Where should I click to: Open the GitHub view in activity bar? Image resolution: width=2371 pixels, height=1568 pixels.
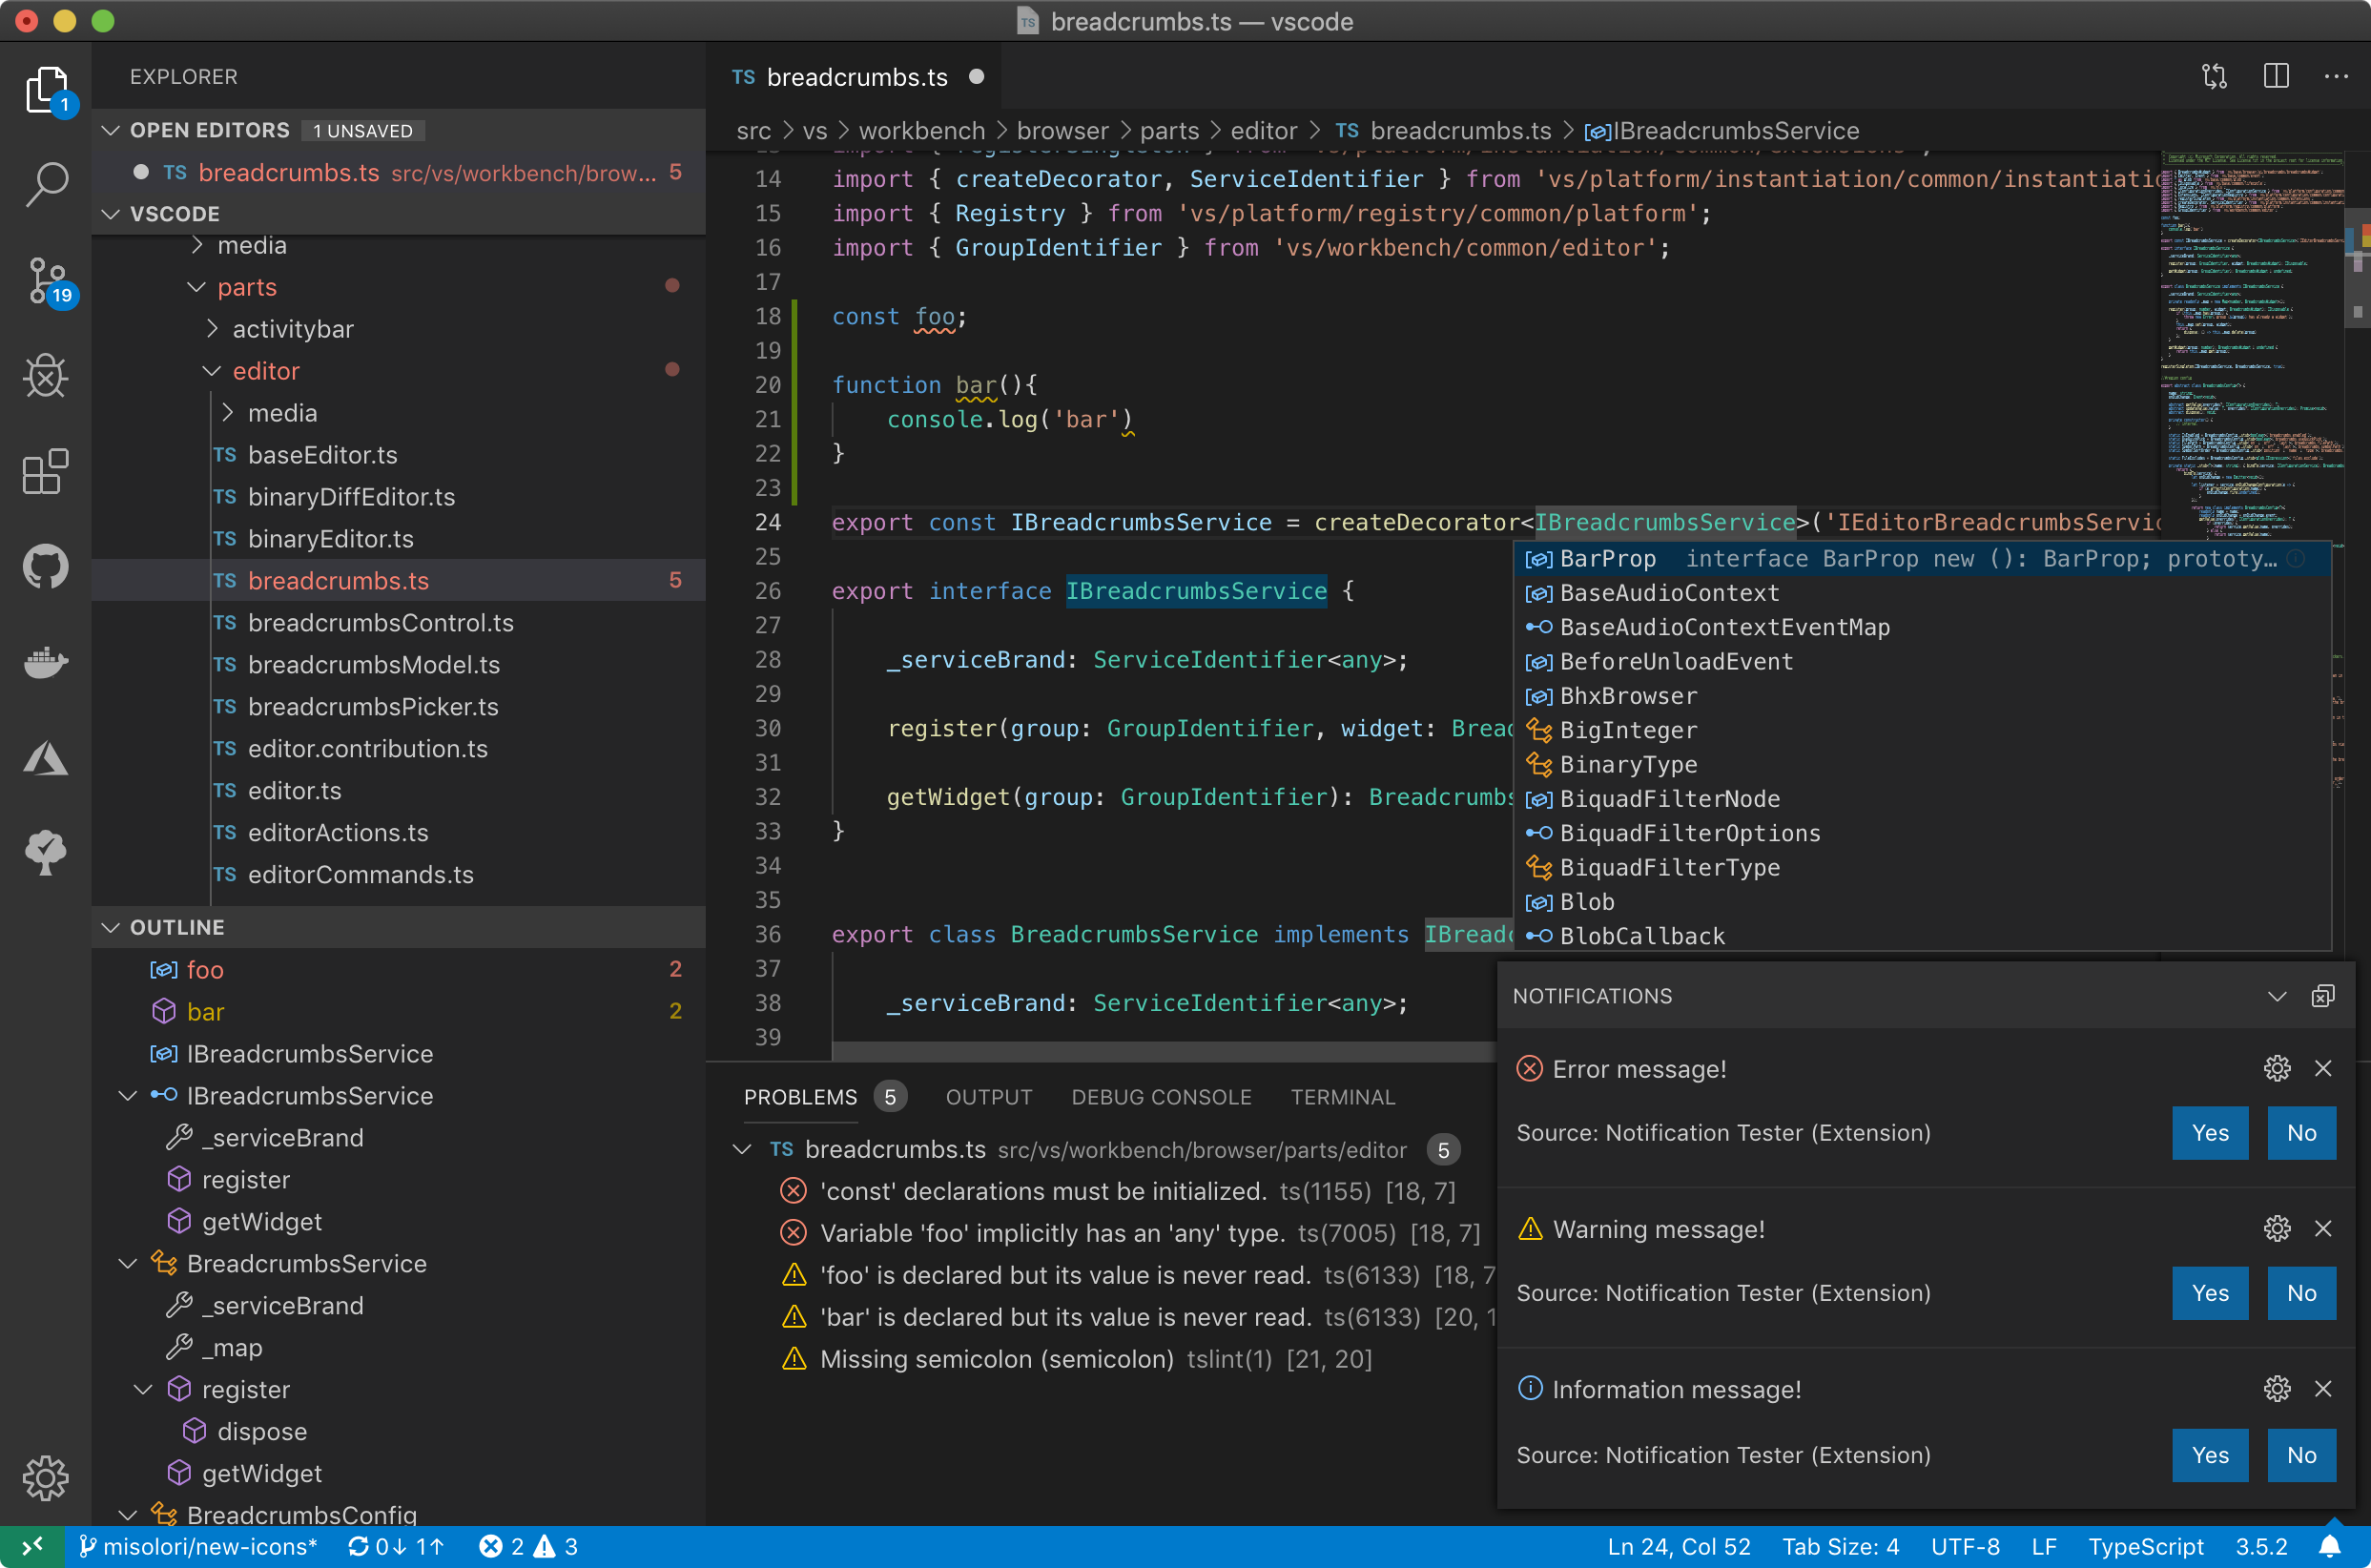click(46, 567)
